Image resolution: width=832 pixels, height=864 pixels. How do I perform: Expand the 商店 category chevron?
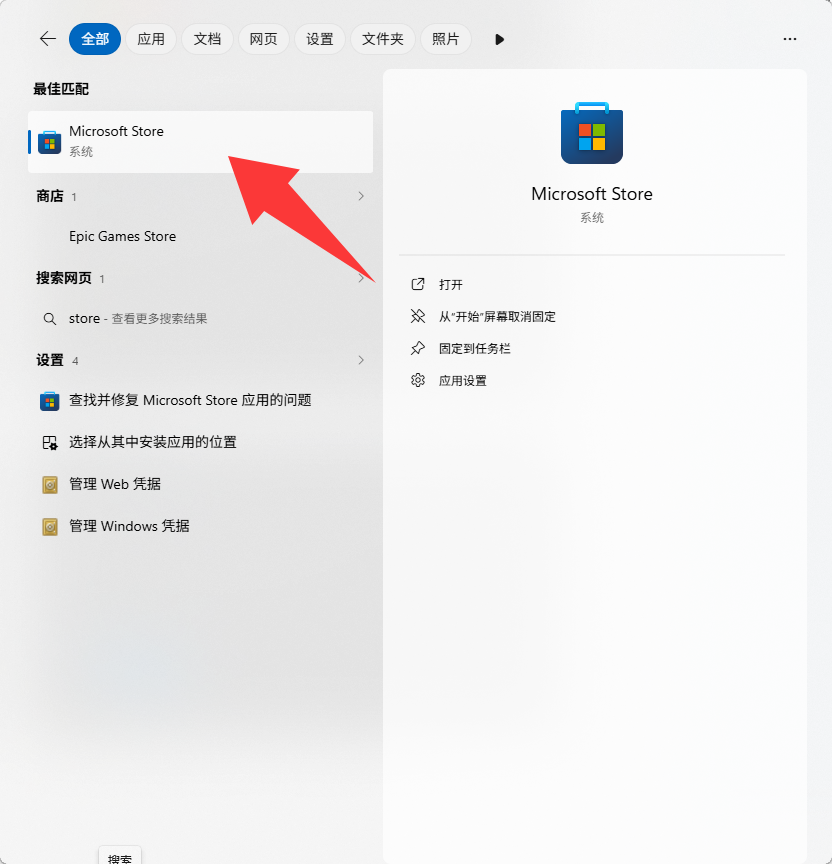point(361,196)
